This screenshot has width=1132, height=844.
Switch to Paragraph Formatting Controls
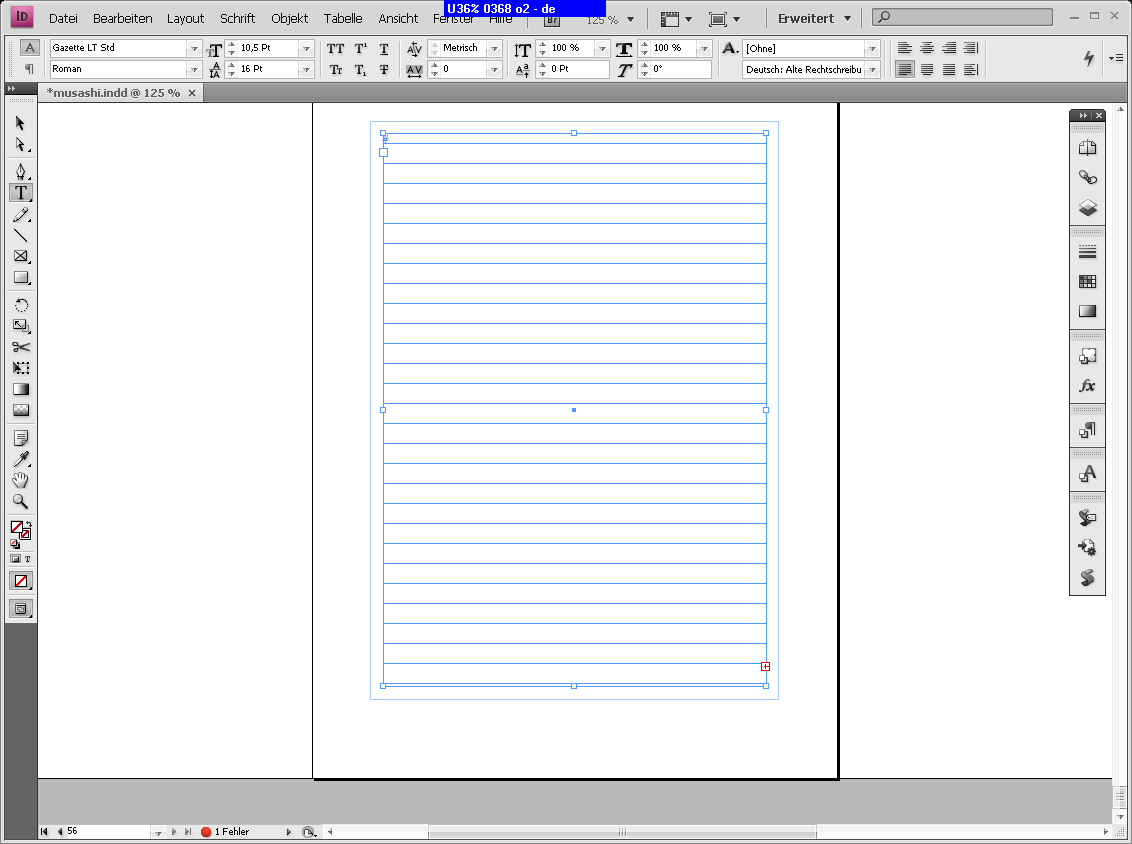(x=29, y=69)
